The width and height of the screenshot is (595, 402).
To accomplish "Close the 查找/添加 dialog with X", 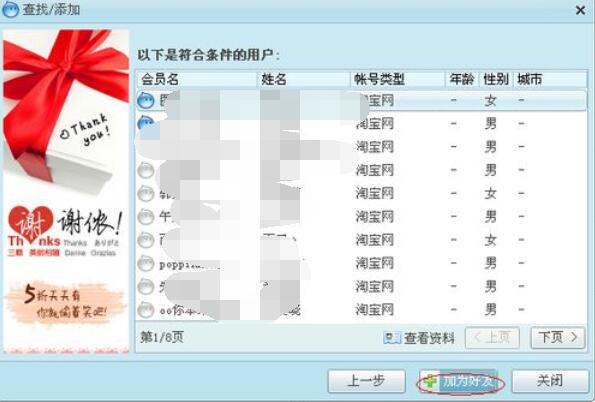I will click(580, 10).
